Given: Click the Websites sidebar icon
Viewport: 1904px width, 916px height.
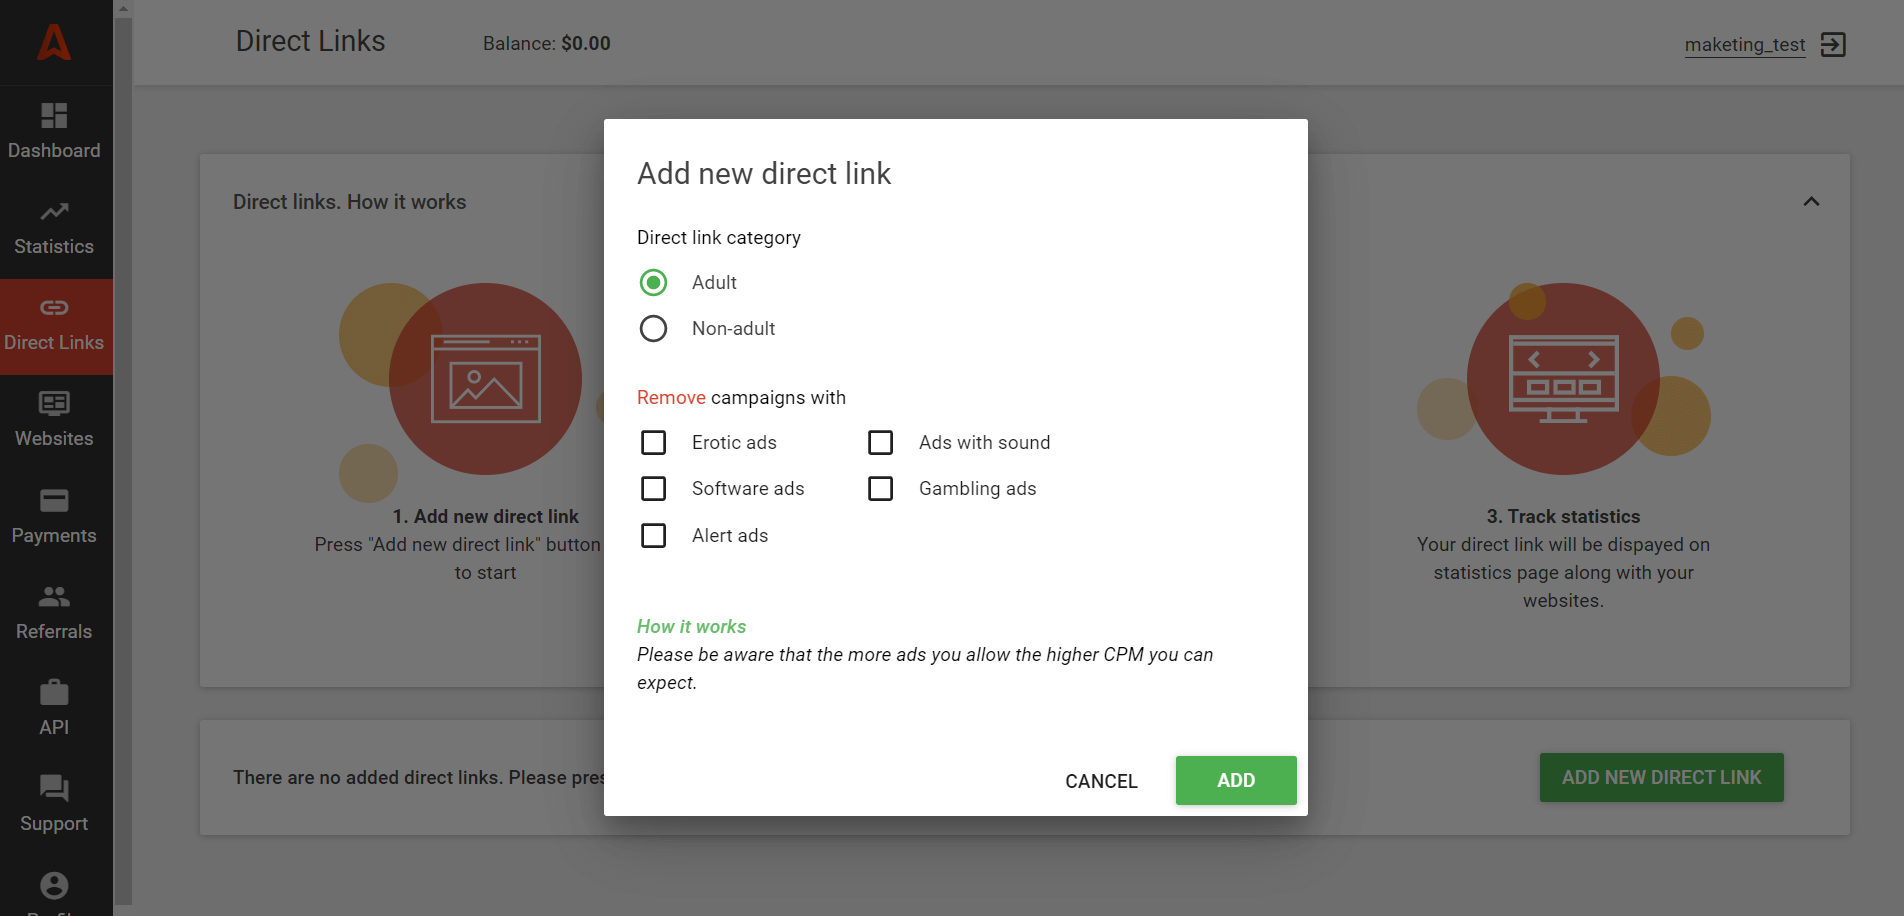Looking at the screenshot, I should tap(54, 404).
